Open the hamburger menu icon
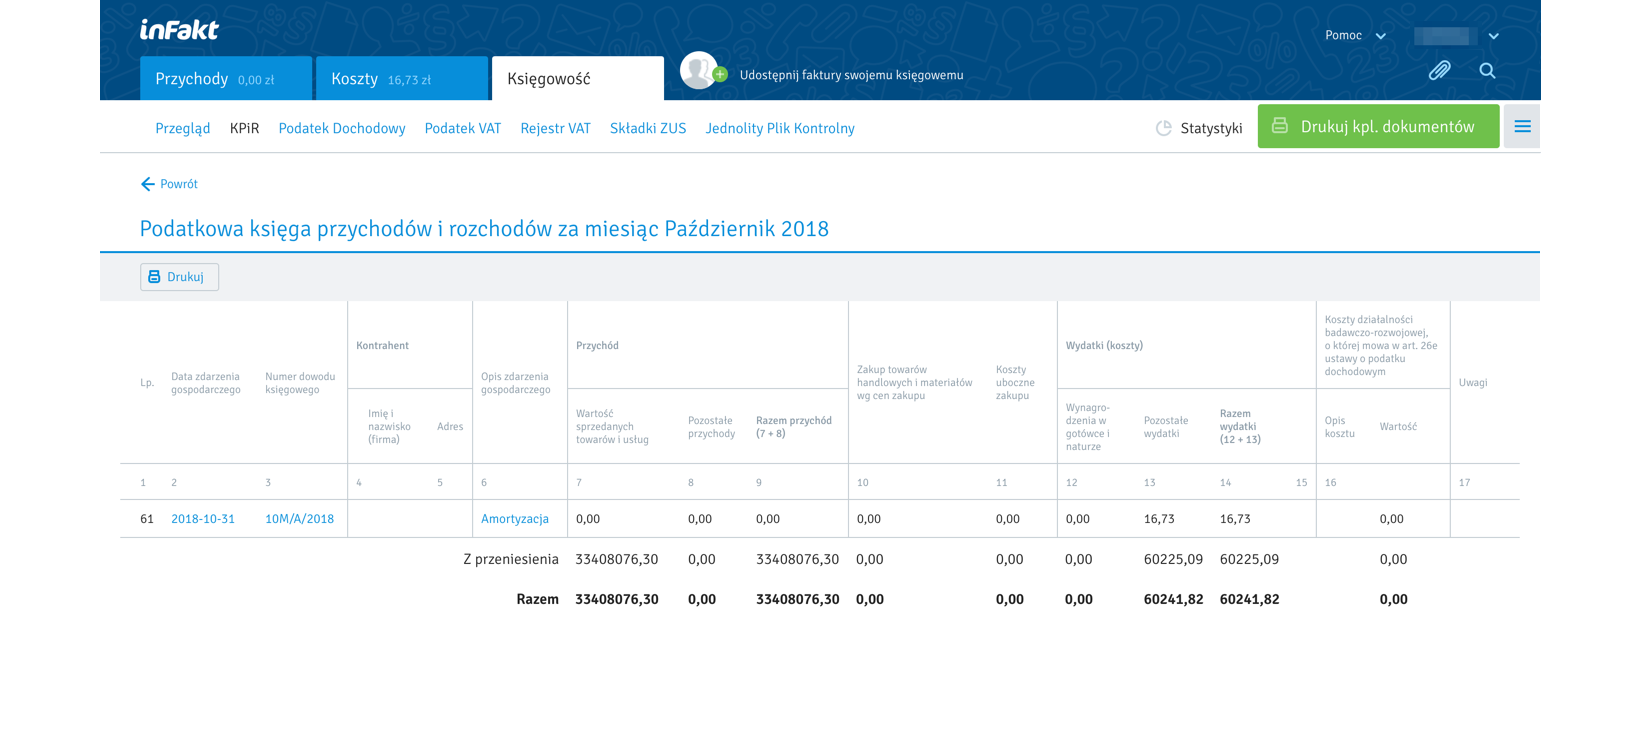1640x756 pixels. 1522,127
